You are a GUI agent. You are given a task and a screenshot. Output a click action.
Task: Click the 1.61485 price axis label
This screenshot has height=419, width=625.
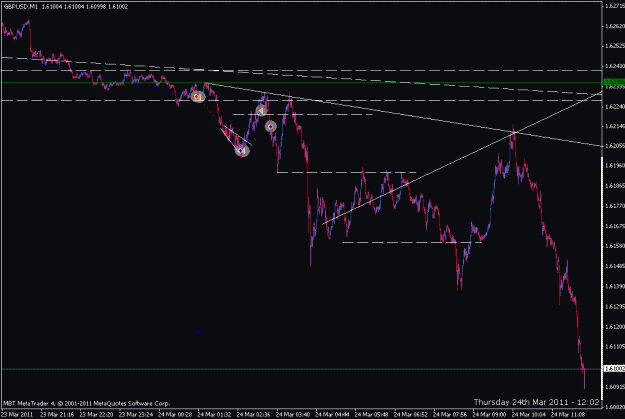tap(615, 266)
